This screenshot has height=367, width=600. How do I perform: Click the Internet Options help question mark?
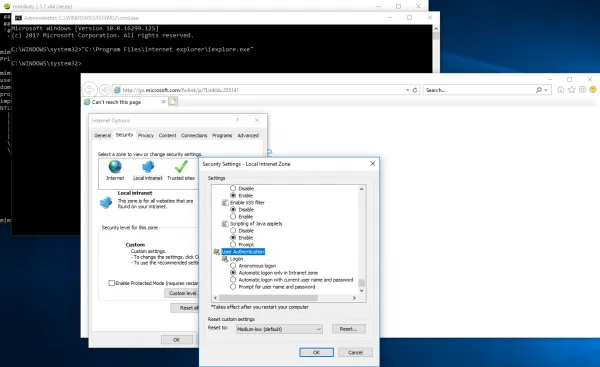[237, 120]
